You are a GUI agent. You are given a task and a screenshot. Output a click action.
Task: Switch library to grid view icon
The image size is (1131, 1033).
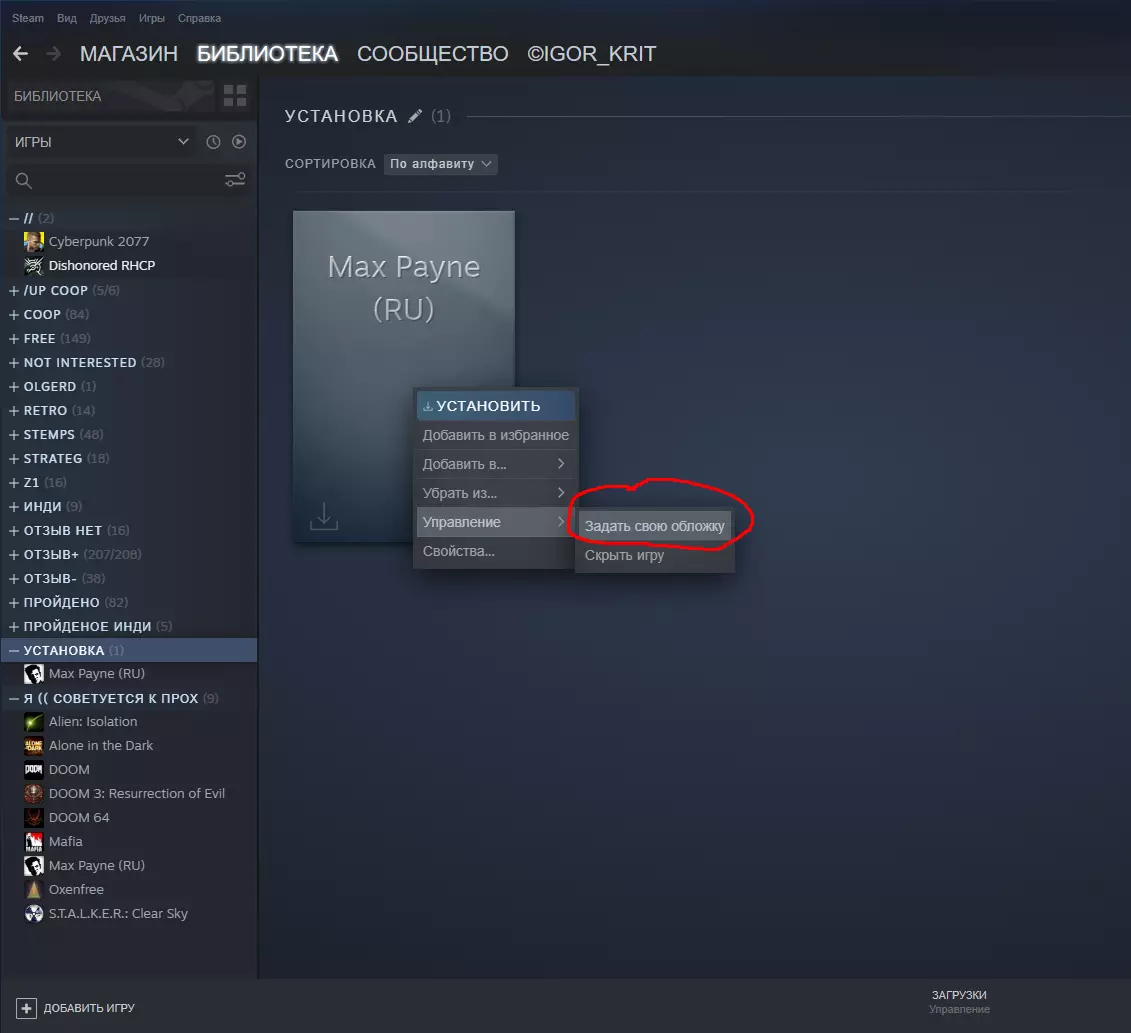pos(235,96)
